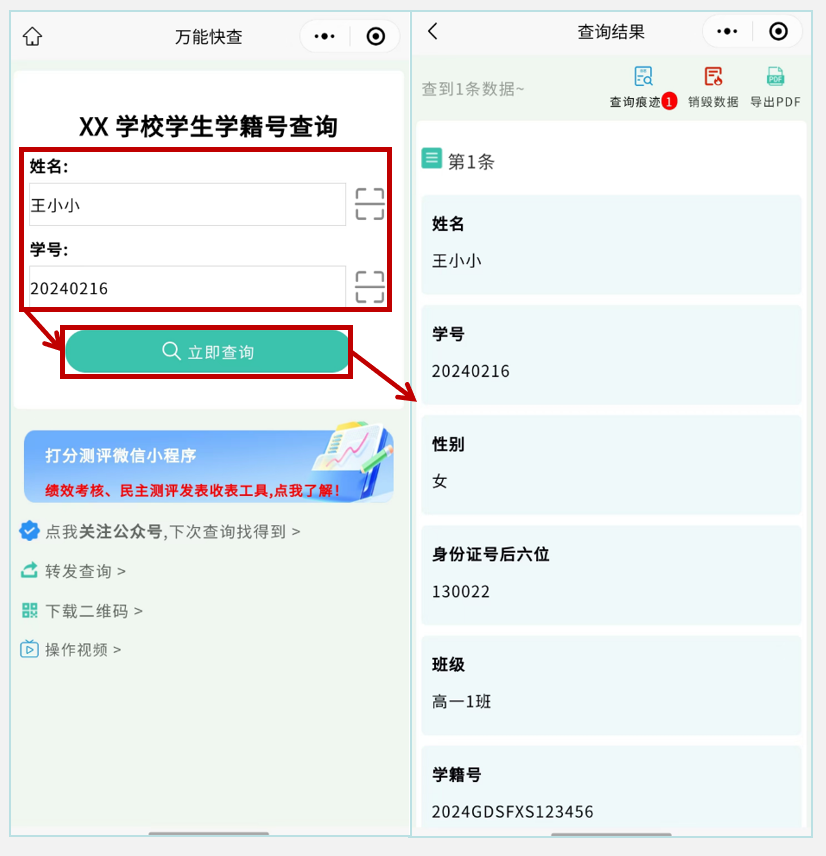Image resolution: width=826 pixels, height=856 pixels.
Task: Tap the red badge on 查询痕迹
Action: (669, 101)
